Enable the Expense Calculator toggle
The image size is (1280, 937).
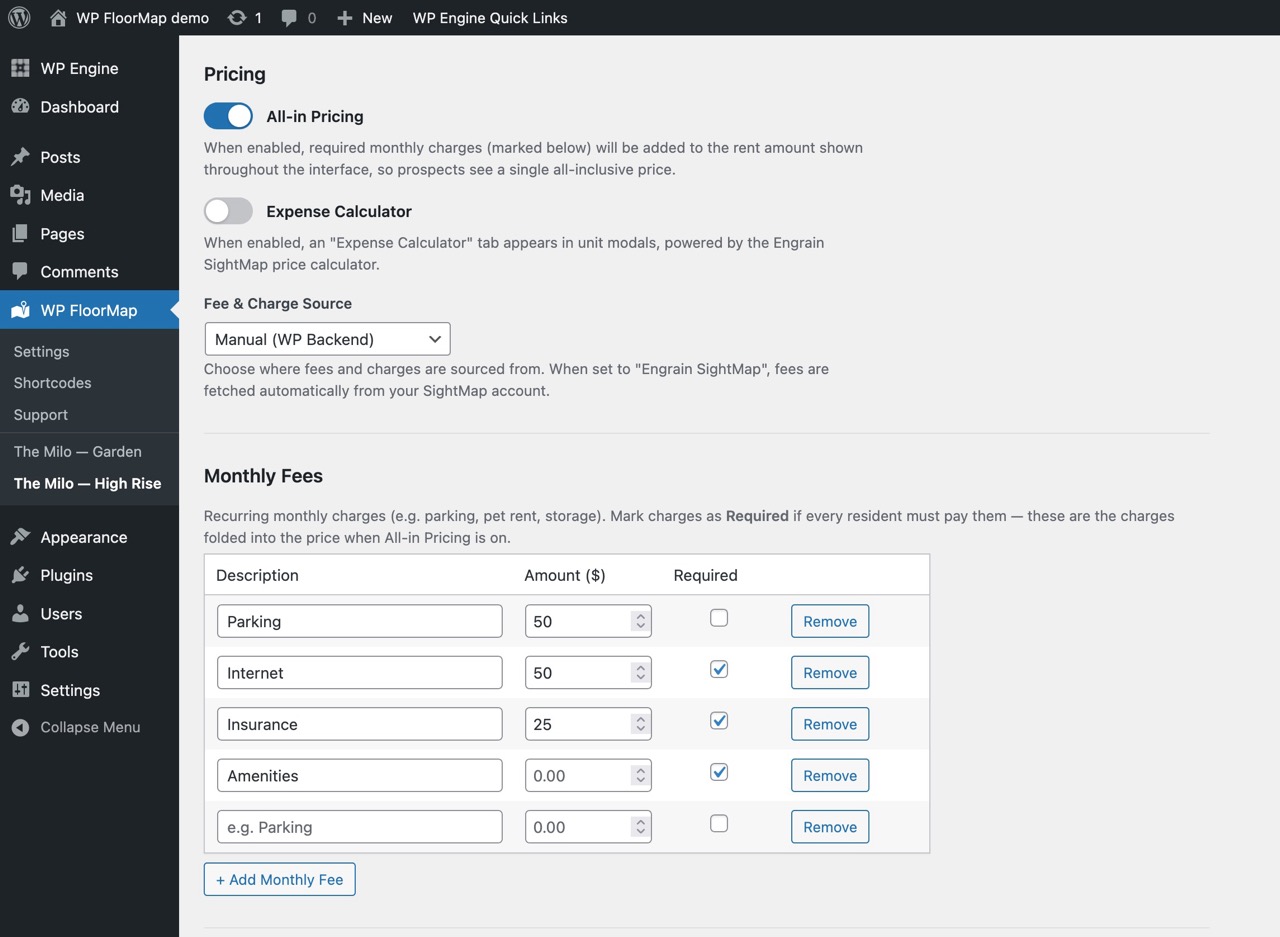point(228,211)
